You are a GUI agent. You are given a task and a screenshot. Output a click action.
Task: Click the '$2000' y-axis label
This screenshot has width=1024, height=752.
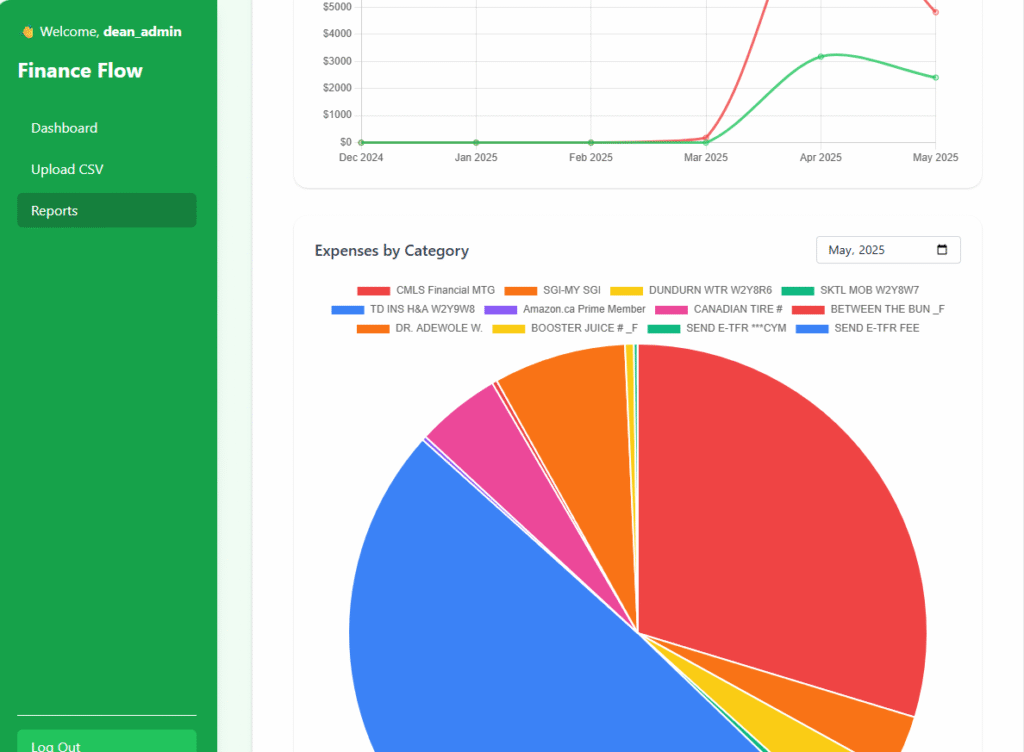(x=337, y=87)
